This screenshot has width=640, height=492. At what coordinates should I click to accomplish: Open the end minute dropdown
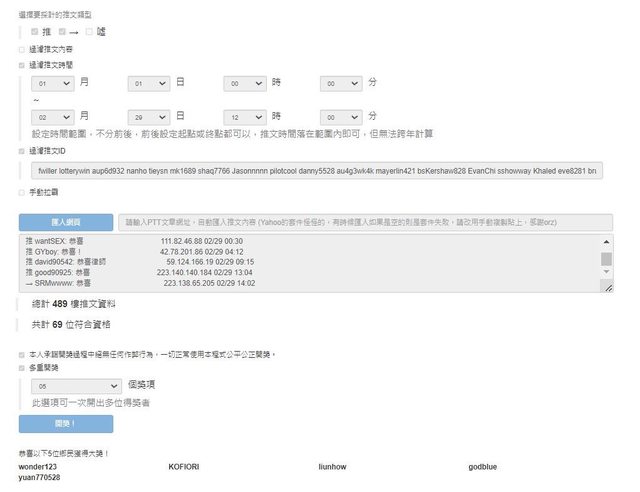[x=339, y=116]
